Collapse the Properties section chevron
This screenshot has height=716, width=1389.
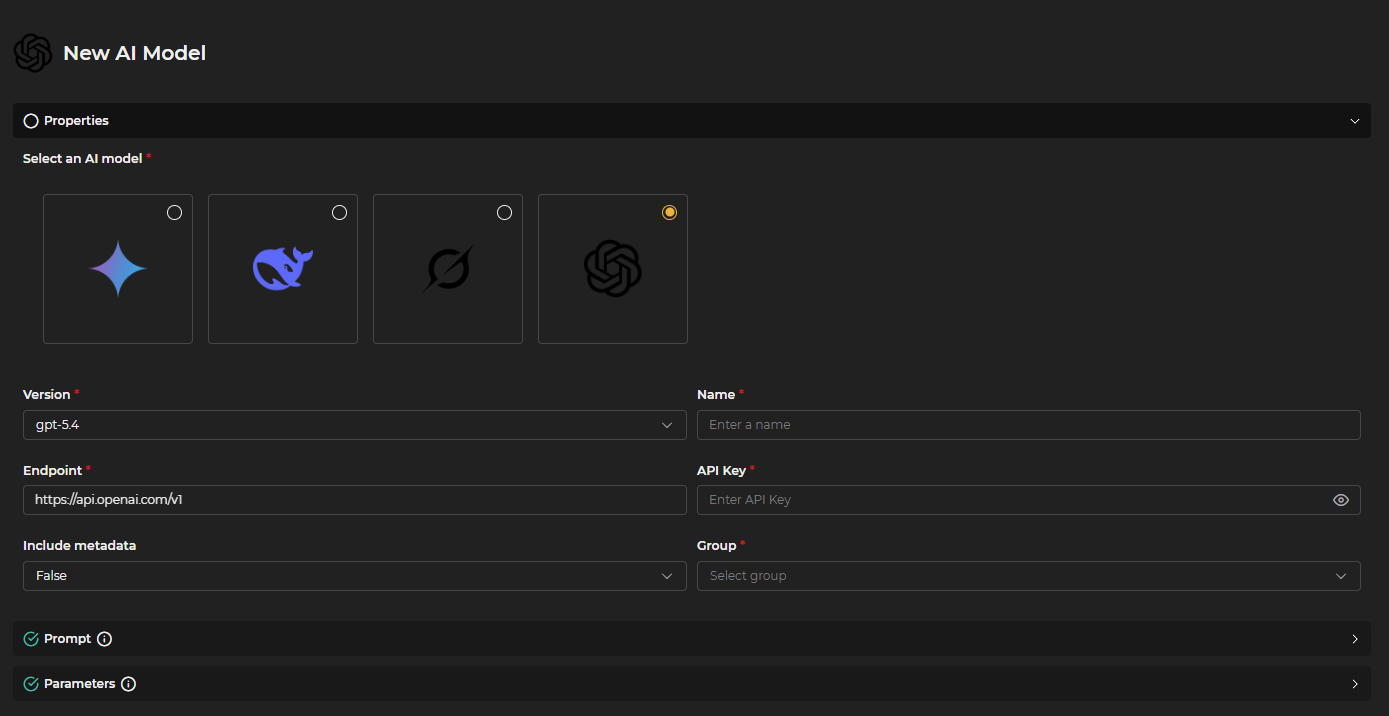coord(1355,121)
